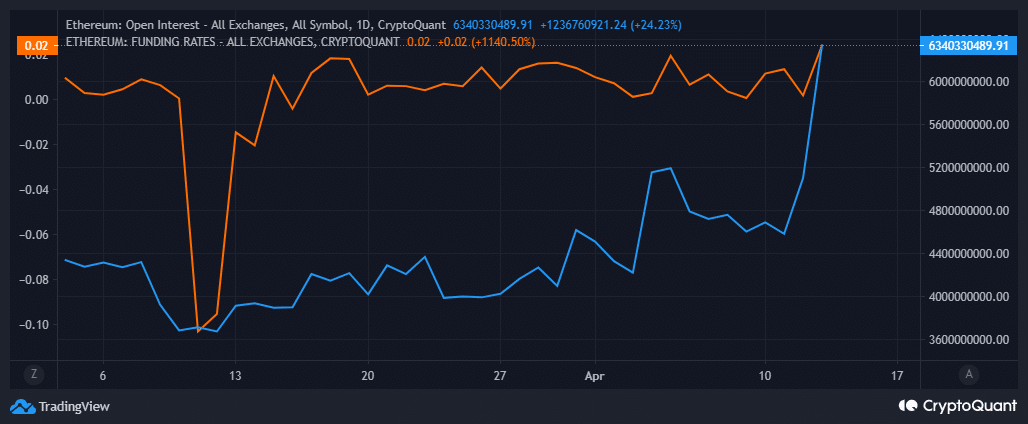1028x424 pixels.
Task: Click the CryptoQuant circular logo icon
Action: (x=907, y=406)
